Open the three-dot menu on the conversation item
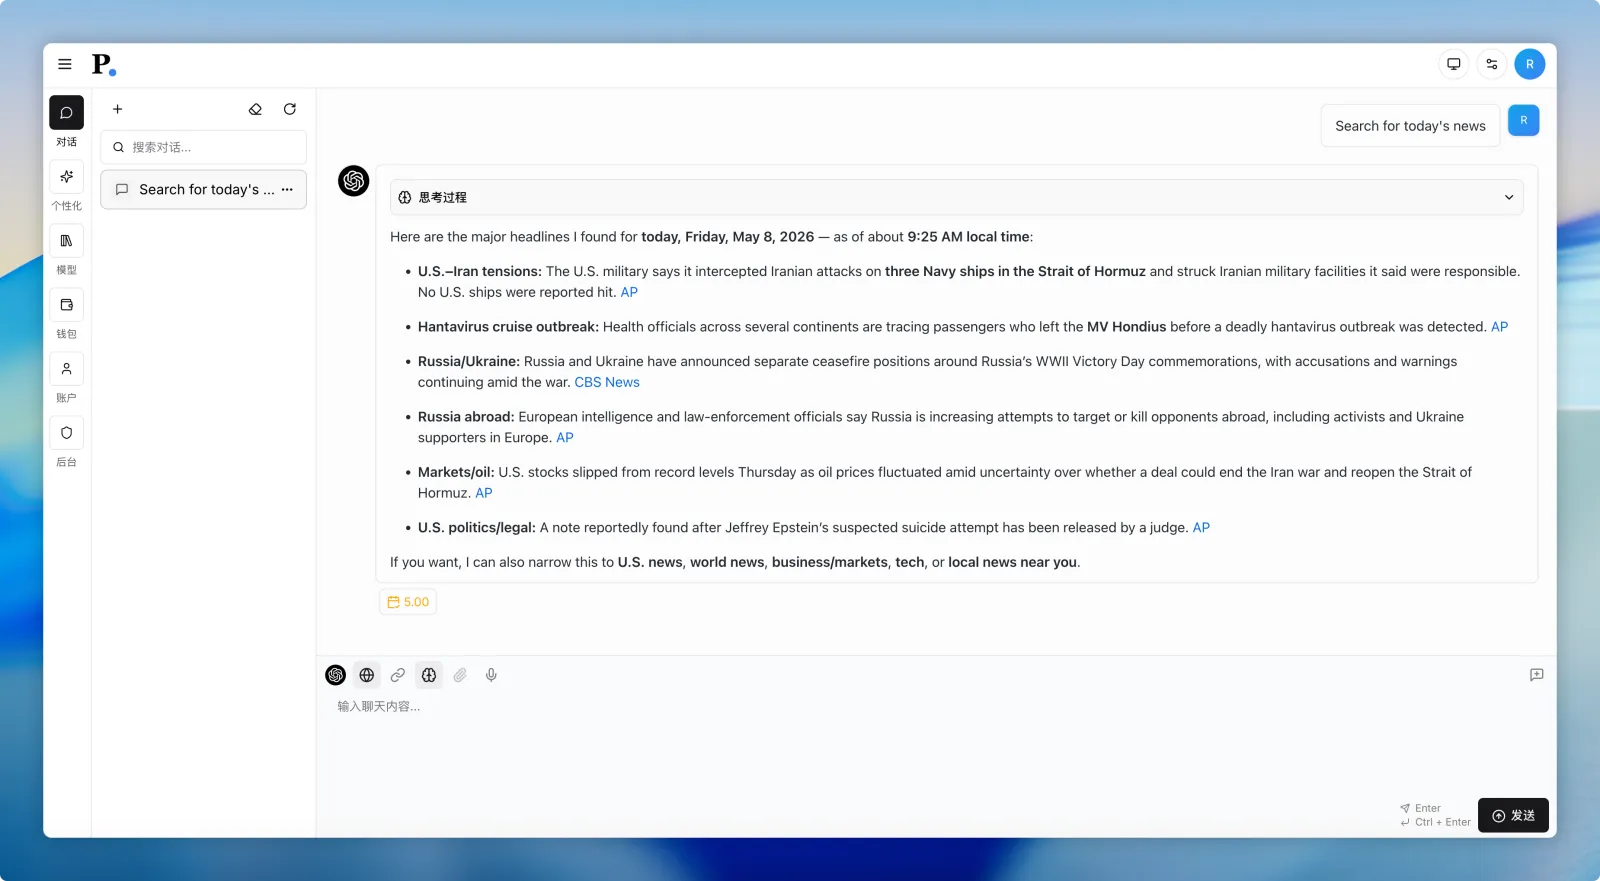The height and width of the screenshot is (881, 1600). click(x=287, y=189)
